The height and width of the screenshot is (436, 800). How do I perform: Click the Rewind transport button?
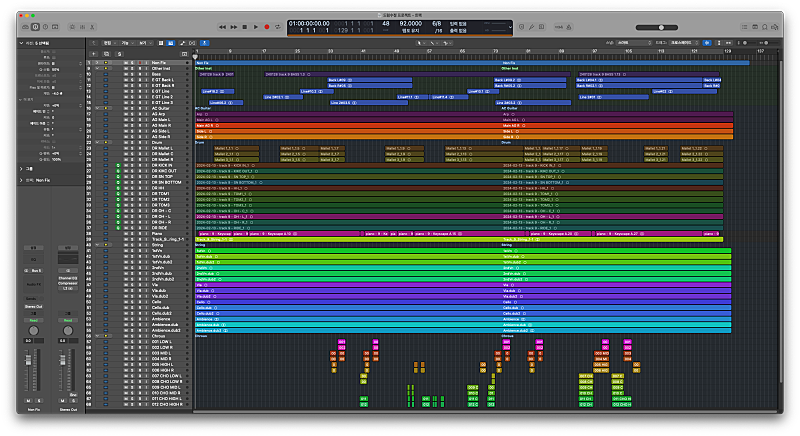coord(222,27)
